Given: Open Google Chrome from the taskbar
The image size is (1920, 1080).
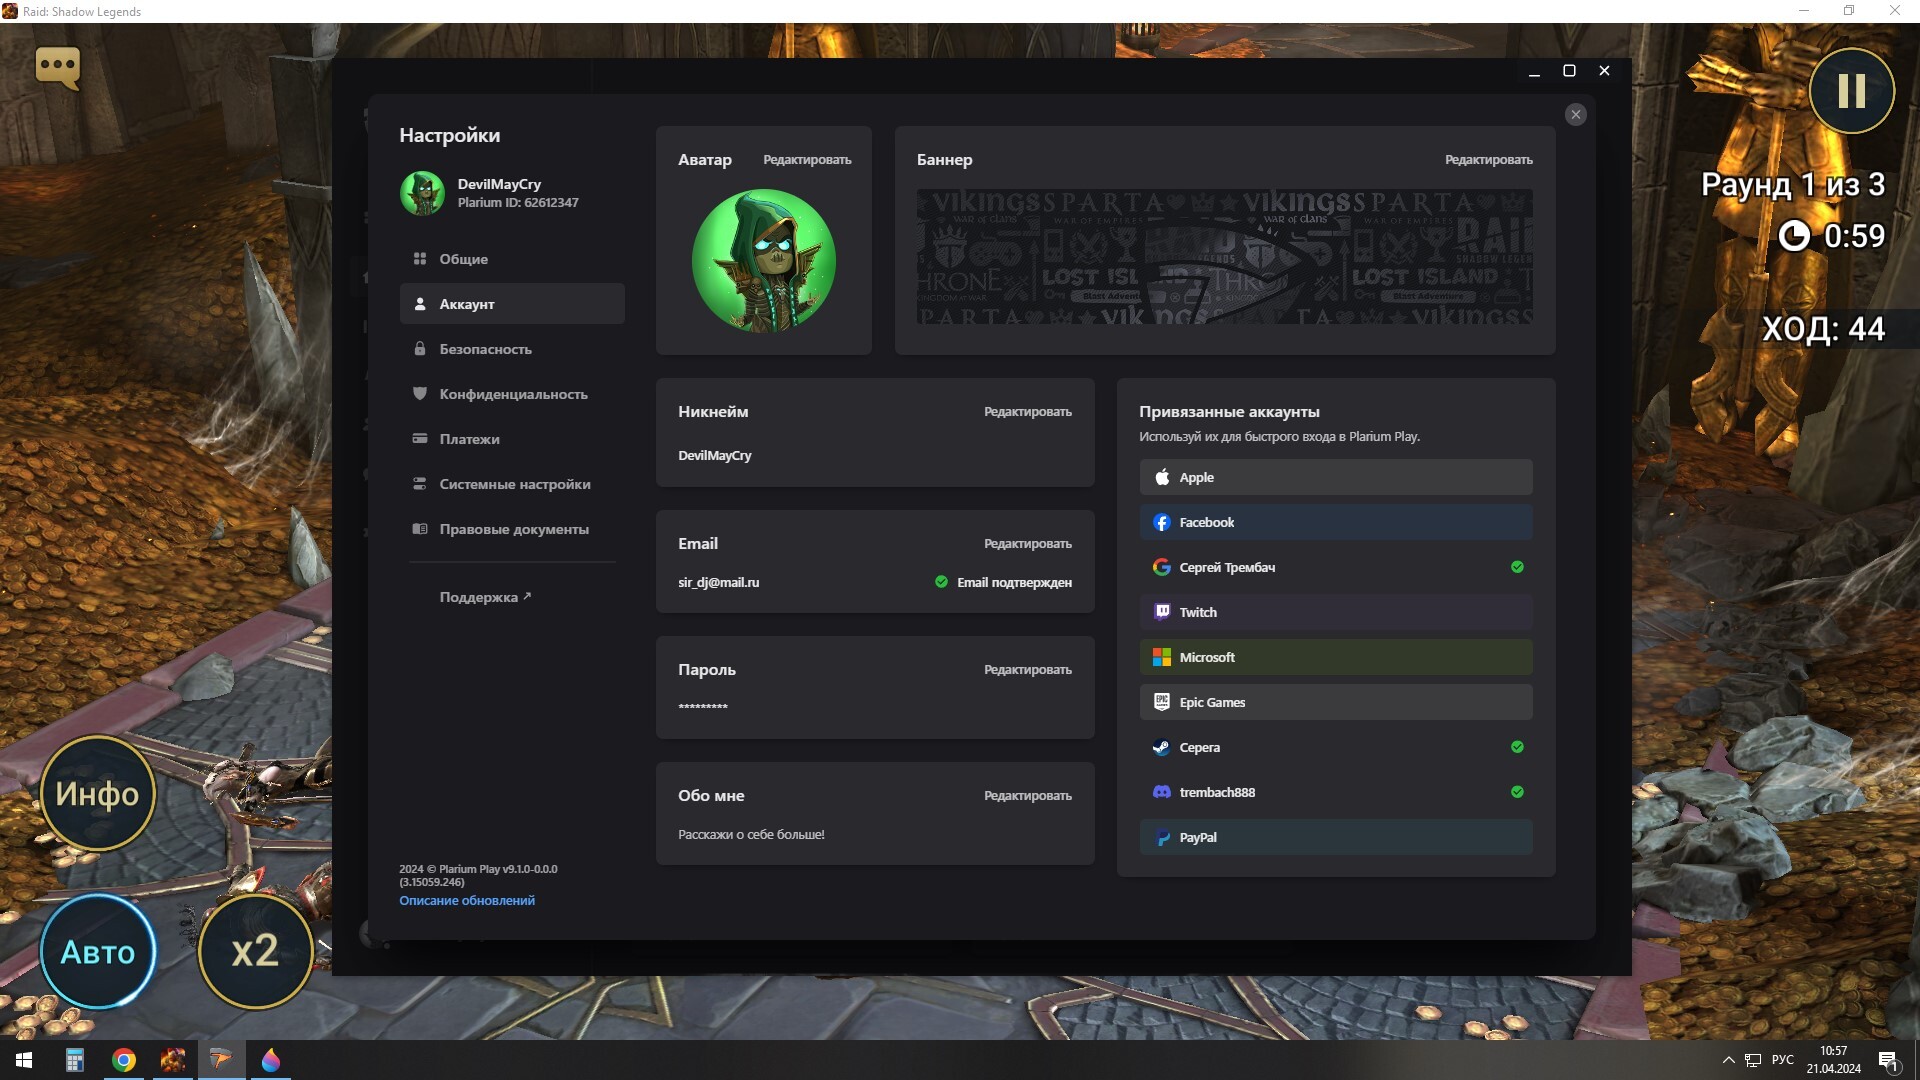Looking at the screenshot, I should click(124, 1060).
